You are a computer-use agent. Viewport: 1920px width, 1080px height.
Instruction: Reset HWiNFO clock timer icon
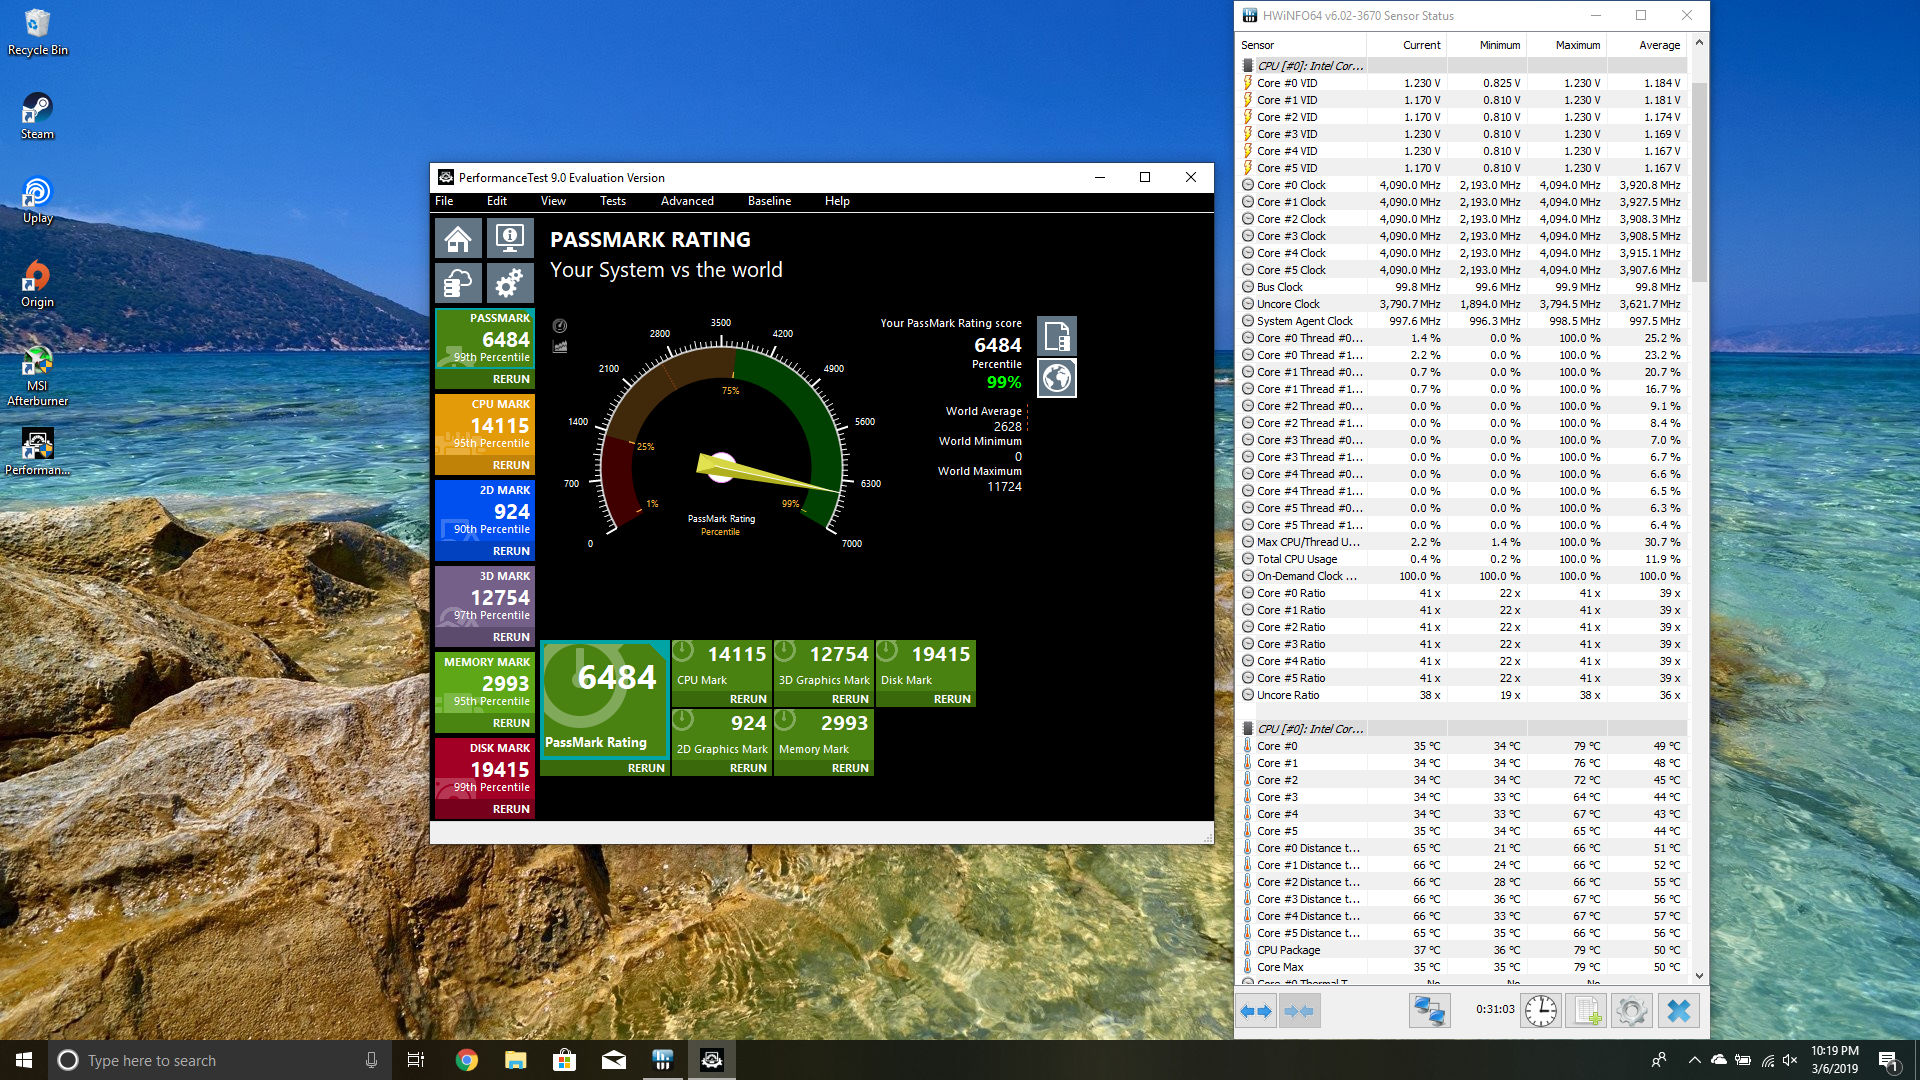click(x=1541, y=1011)
